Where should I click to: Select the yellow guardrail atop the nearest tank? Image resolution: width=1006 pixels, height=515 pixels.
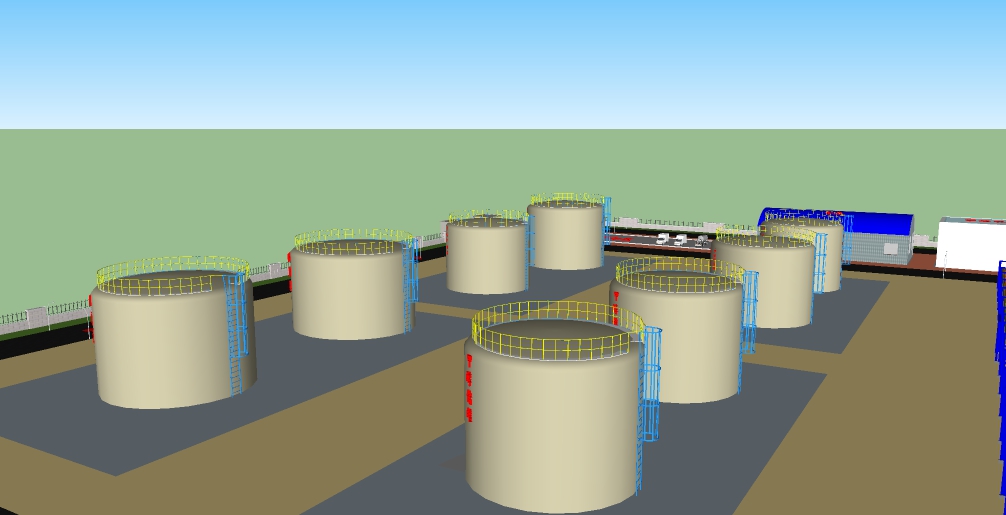coord(558,330)
